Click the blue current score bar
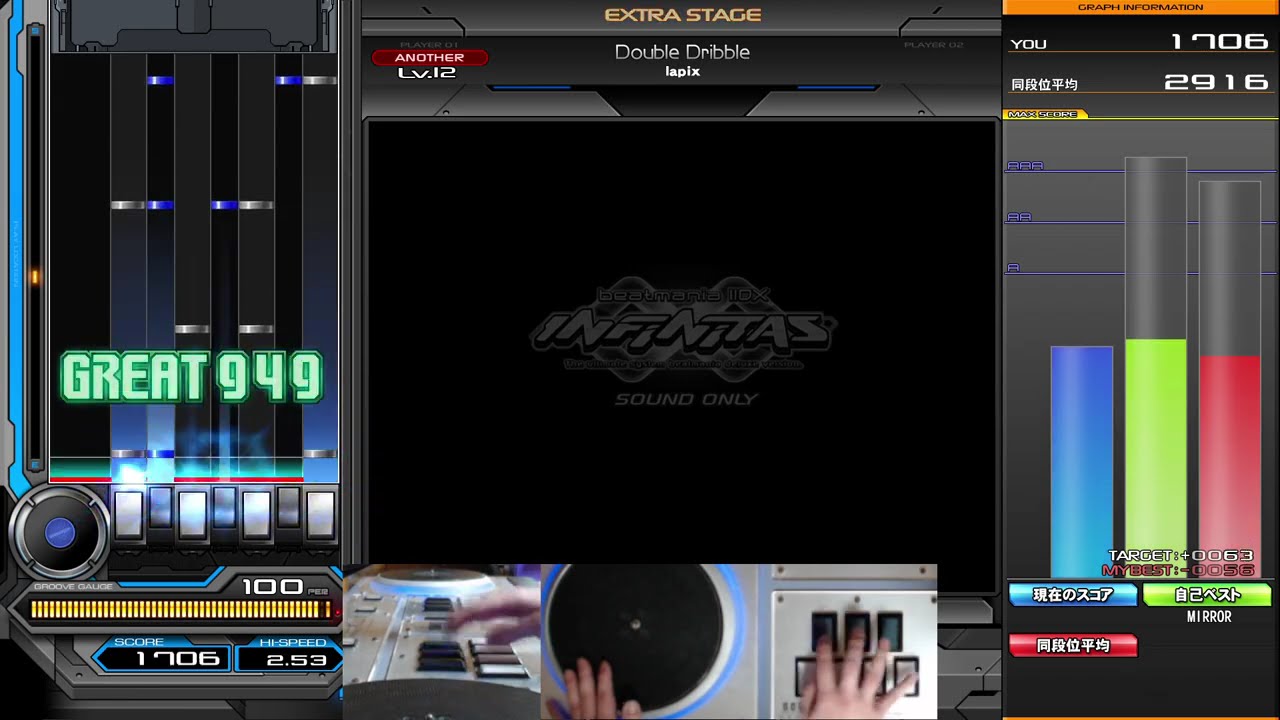1280x720 pixels. pos(1081,462)
